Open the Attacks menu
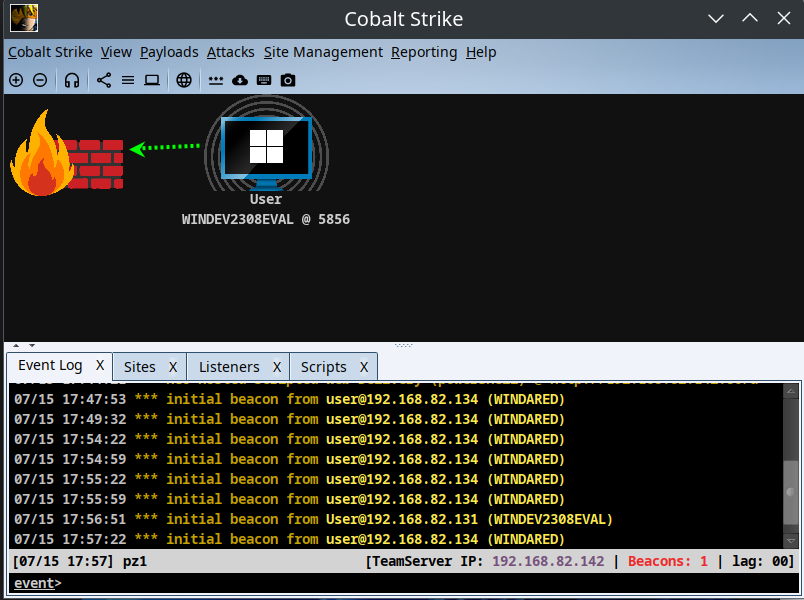 (x=230, y=52)
